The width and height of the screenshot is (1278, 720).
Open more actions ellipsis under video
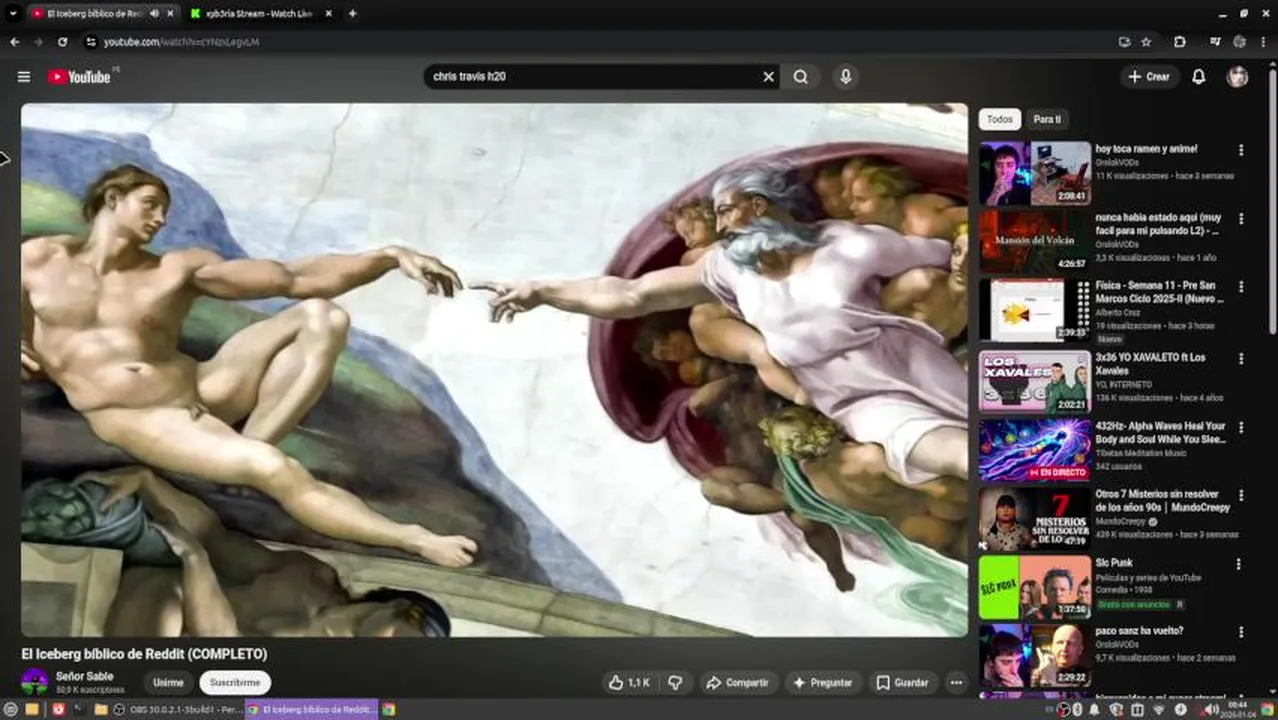pos(956,682)
